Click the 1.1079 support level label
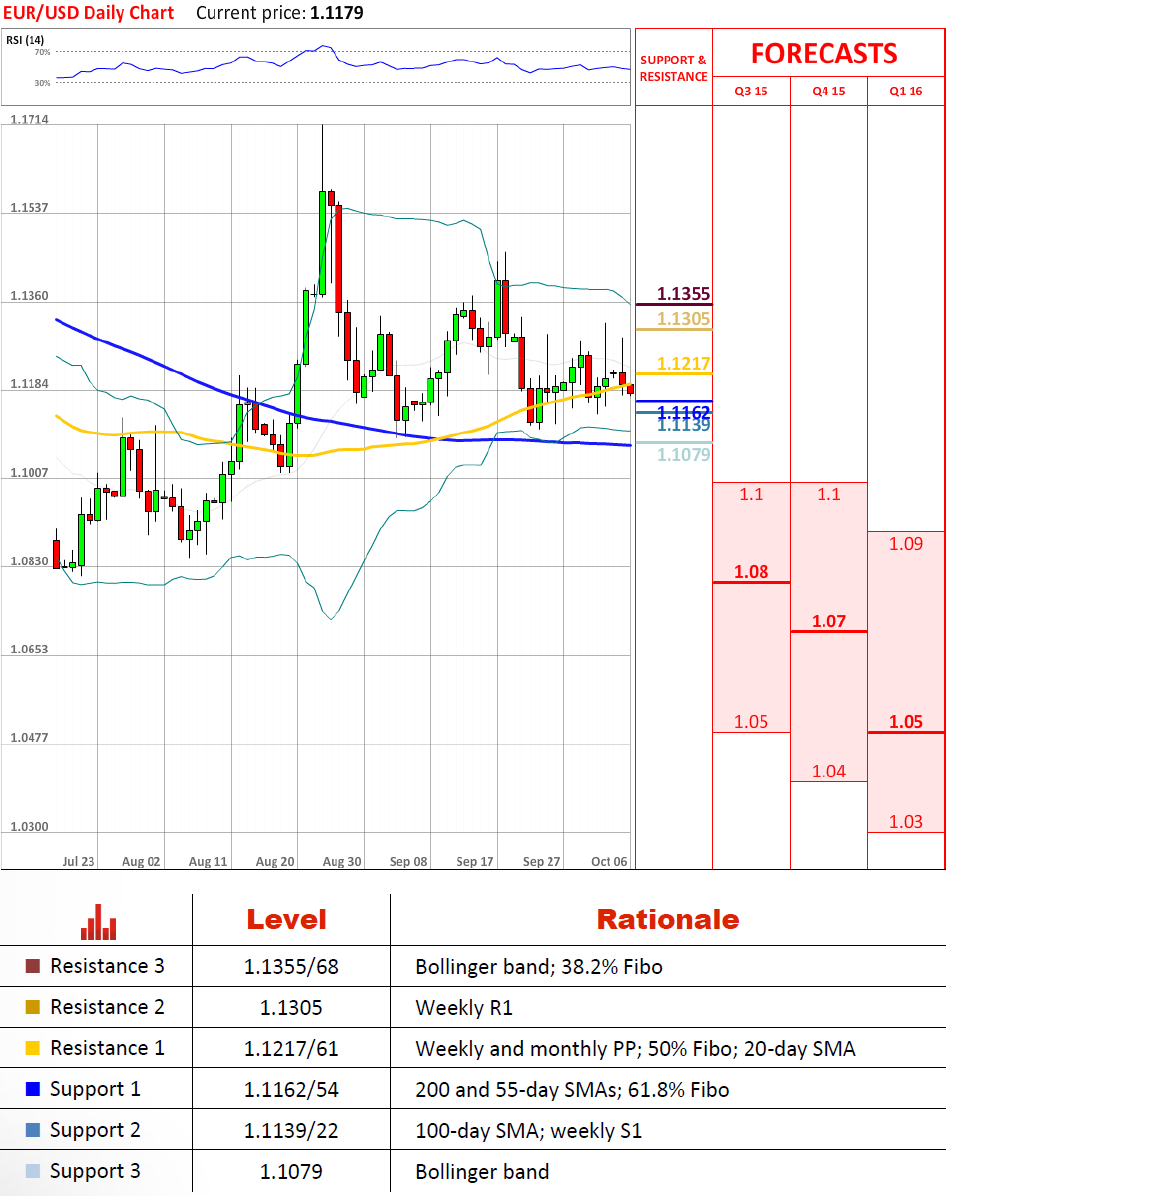Image resolution: width=1152 pixels, height=1196 pixels. 684,455
